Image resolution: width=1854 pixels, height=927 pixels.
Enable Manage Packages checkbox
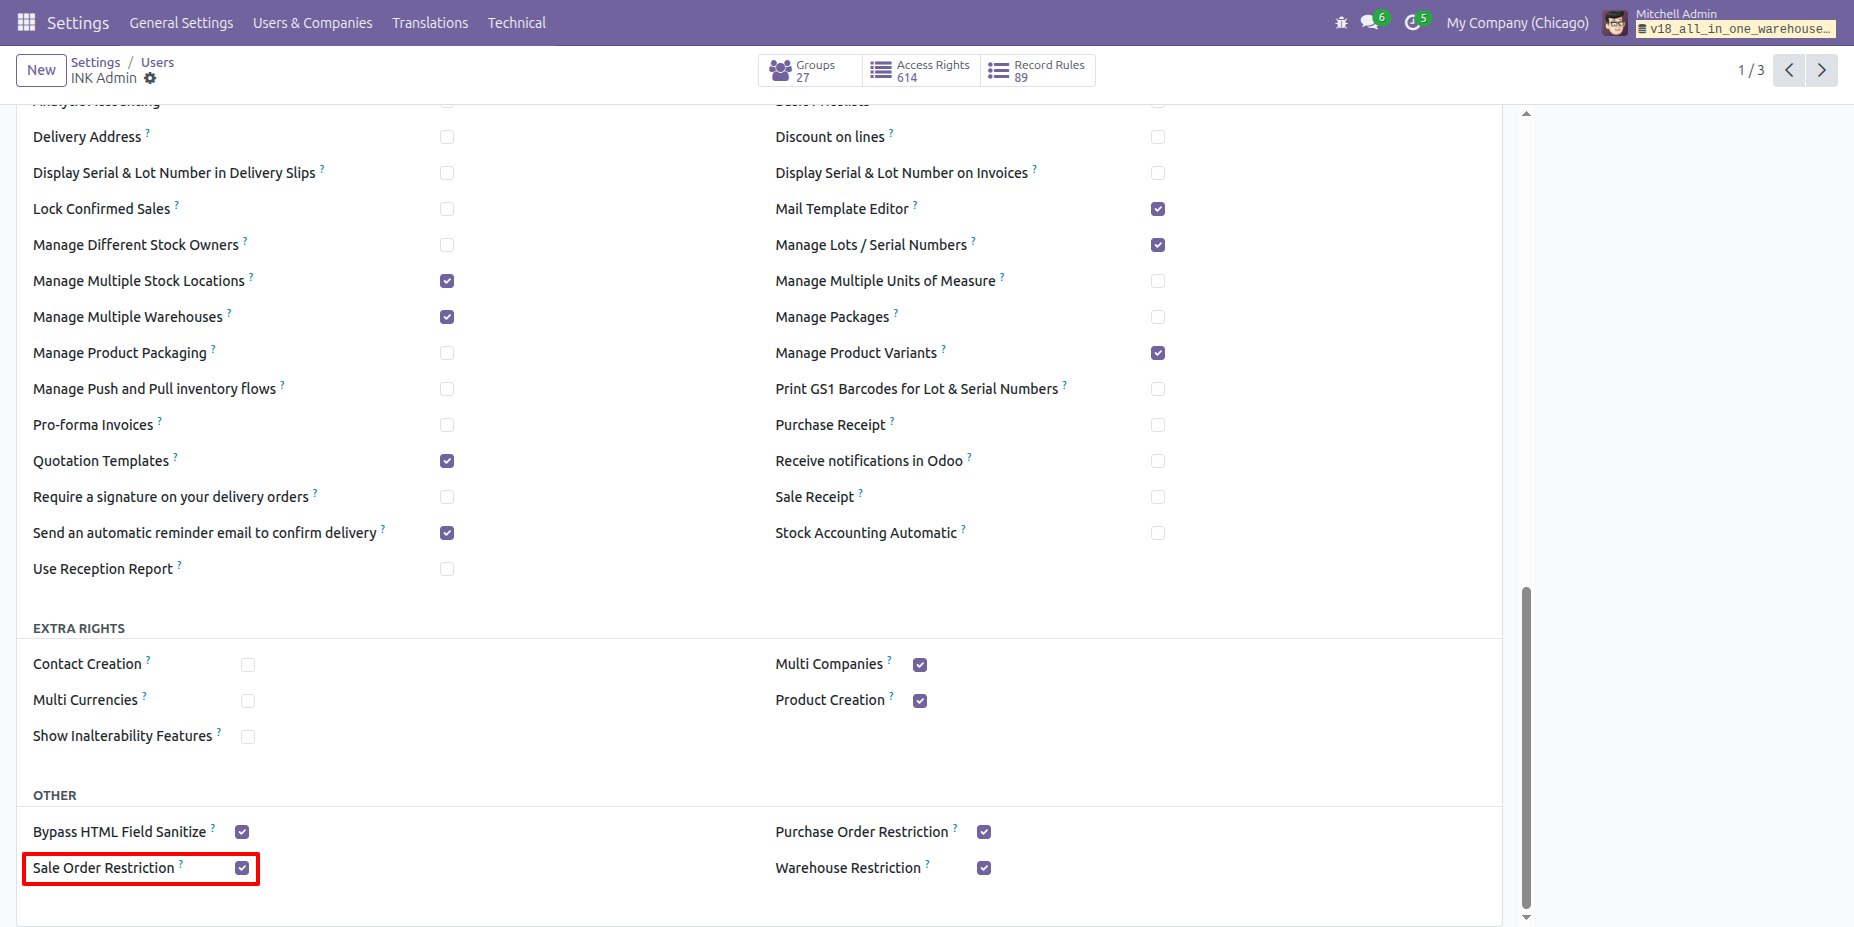1158,317
